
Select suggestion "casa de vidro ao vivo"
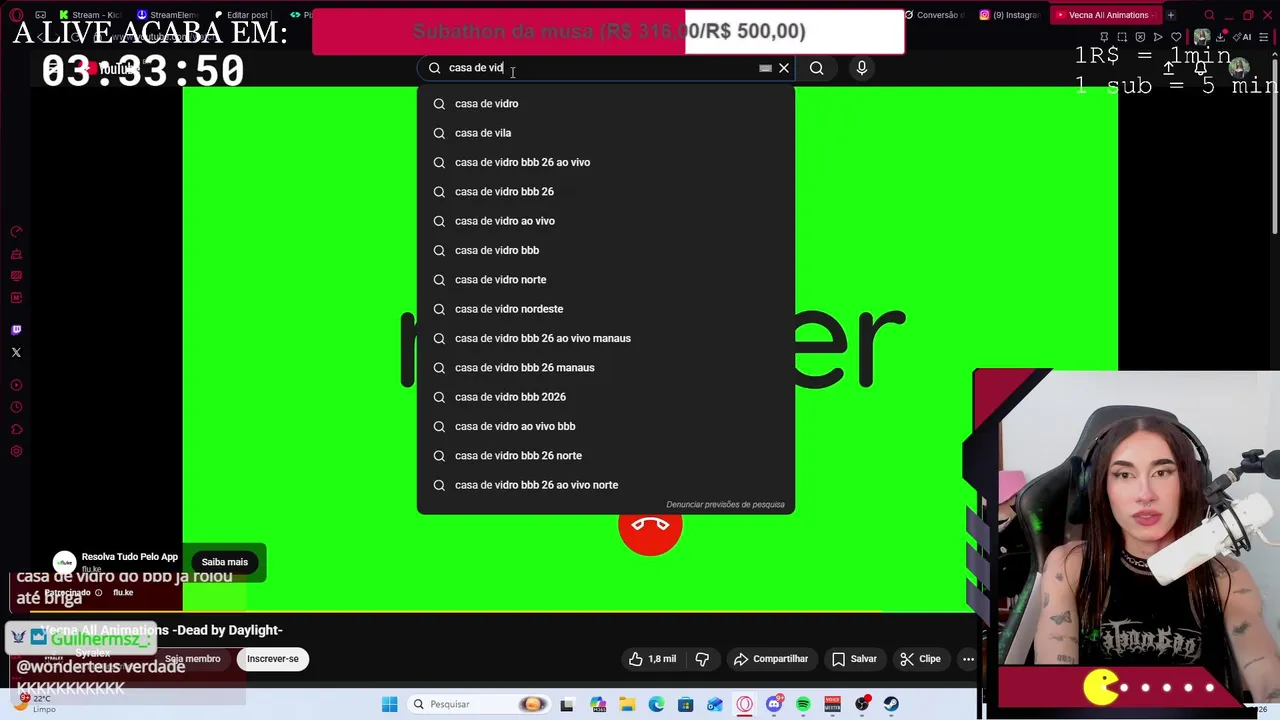(606, 221)
